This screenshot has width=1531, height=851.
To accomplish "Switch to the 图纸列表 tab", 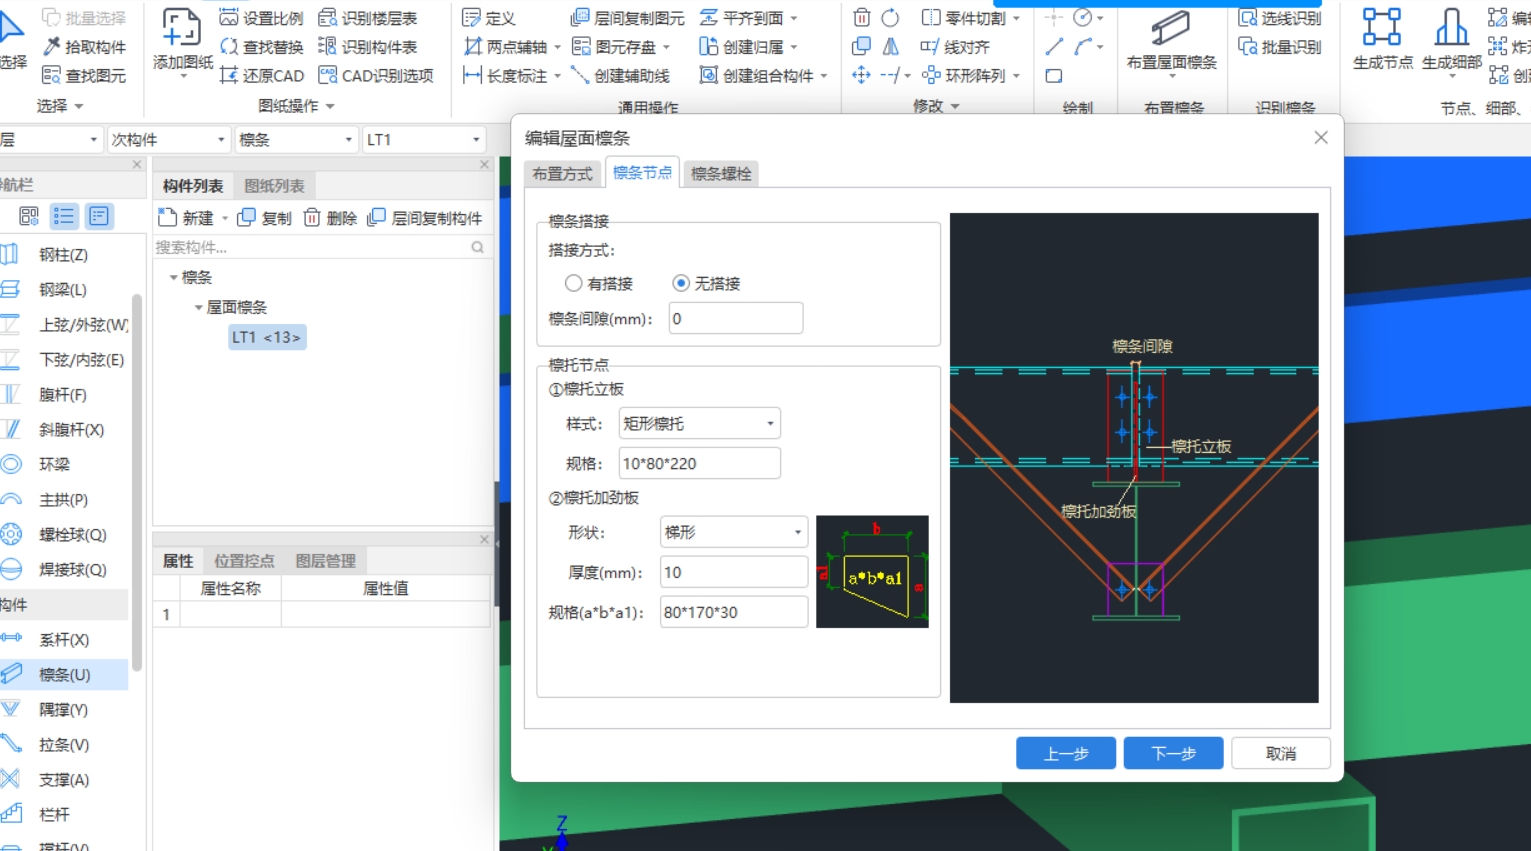I will (x=274, y=186).
